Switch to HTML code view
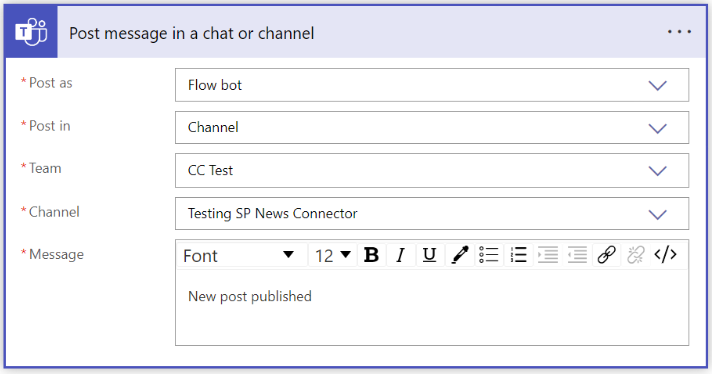Image resolution: width=718 pixels, height=376 pixels. pyautogui.click(x=665, y=255)
